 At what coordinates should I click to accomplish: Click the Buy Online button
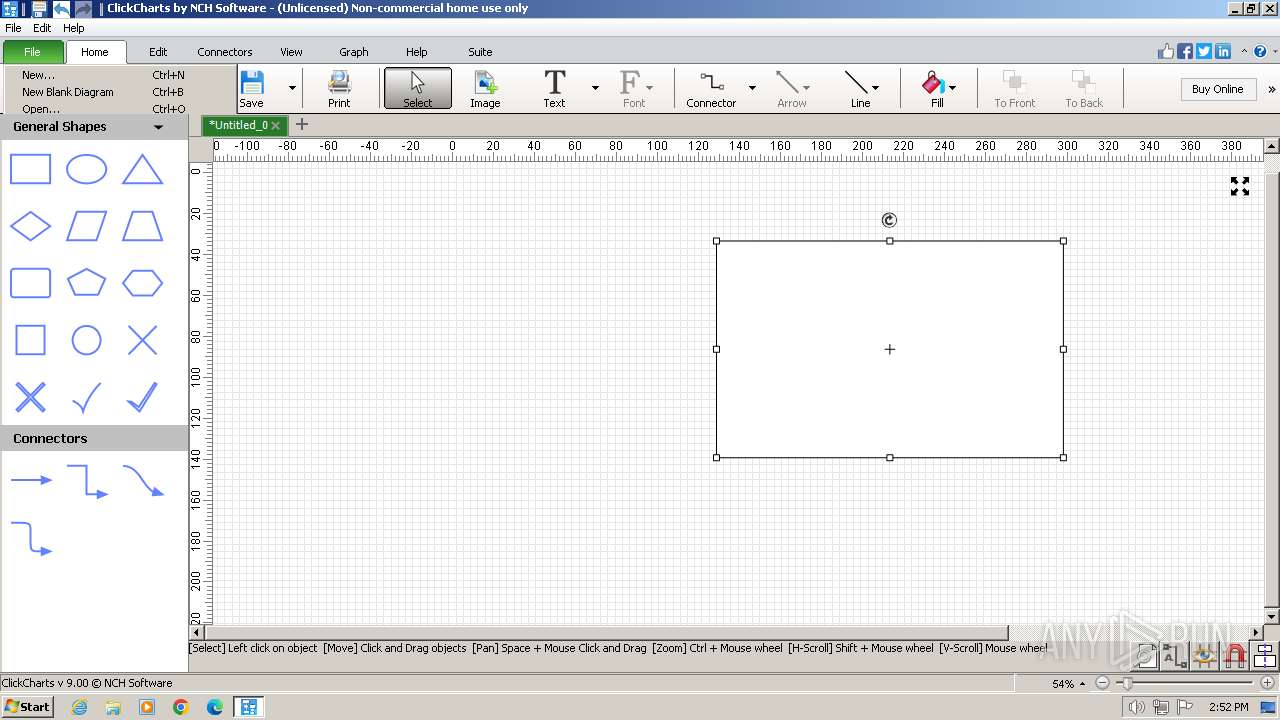click(x=1217, y=89)
